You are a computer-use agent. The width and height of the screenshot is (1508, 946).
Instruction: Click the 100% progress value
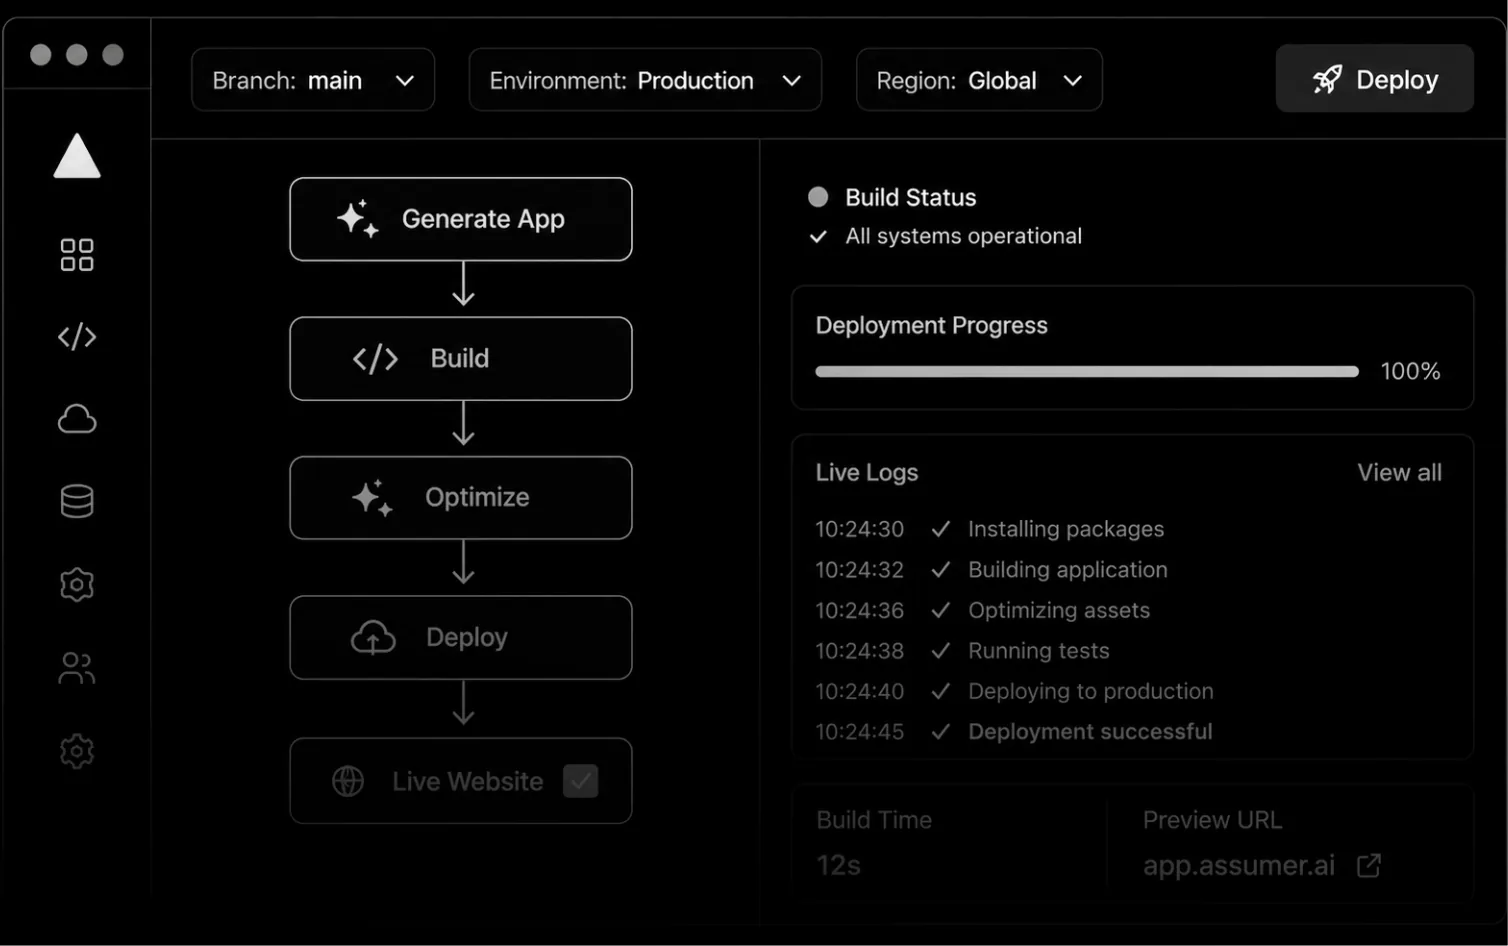click(1410, 371)
